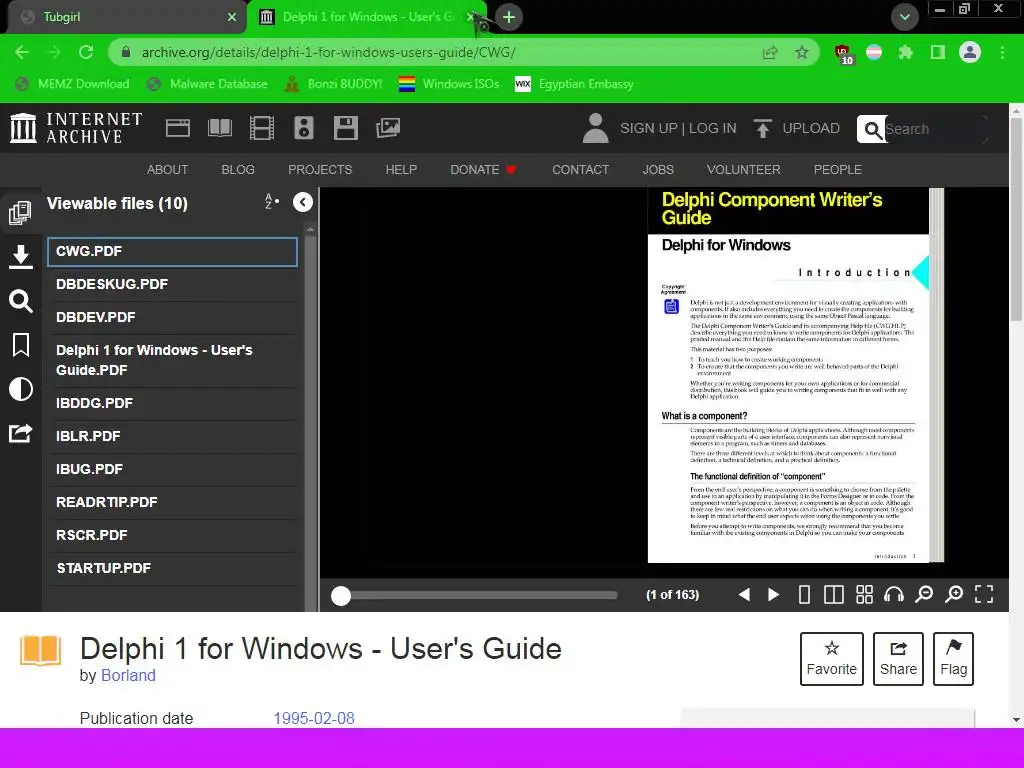Open the Images media icon
Viewport: 1024px width, 768px height.
(388, 128)
